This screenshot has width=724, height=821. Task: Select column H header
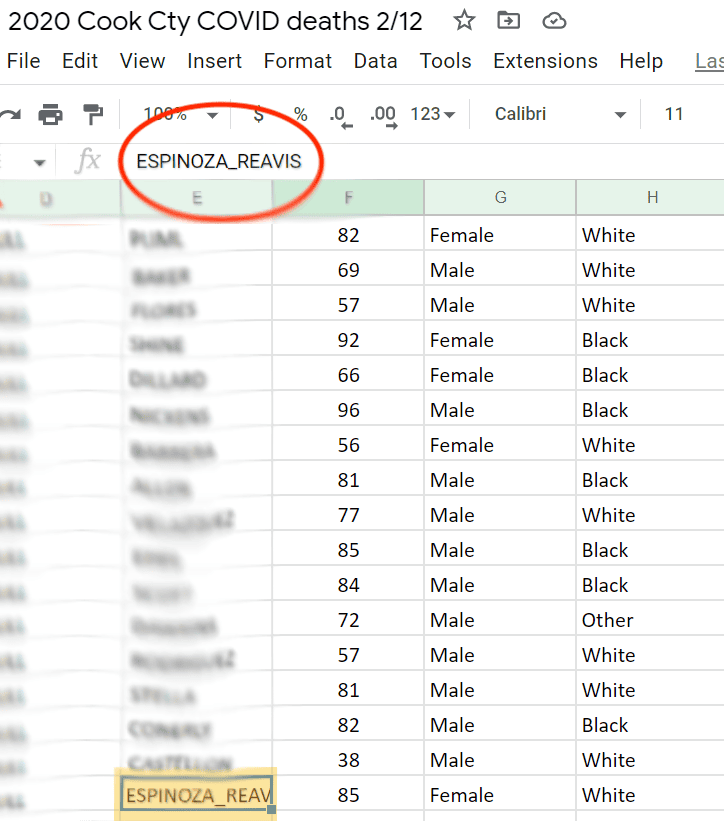650,197
